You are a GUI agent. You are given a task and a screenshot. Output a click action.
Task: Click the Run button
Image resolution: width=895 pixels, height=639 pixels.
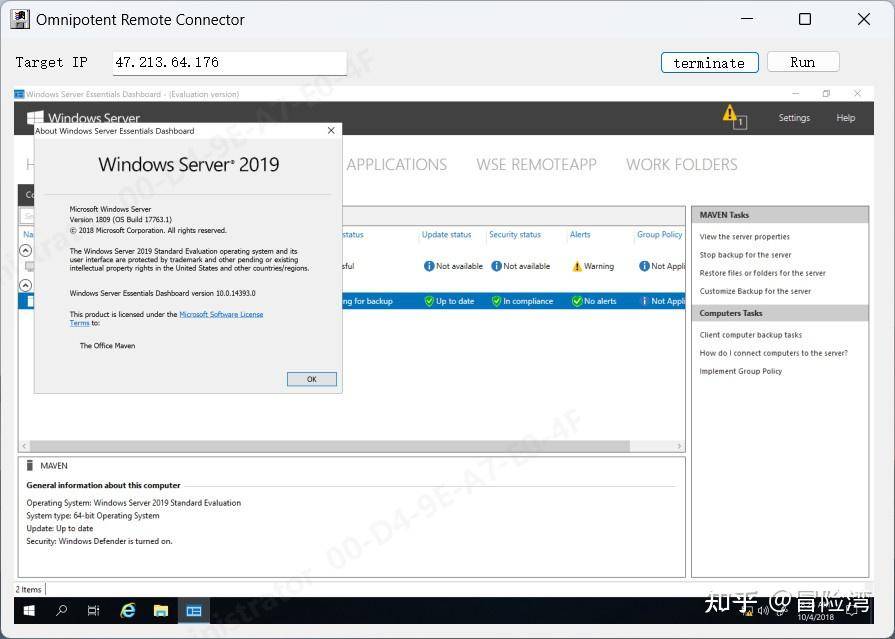tap(803, 62)
